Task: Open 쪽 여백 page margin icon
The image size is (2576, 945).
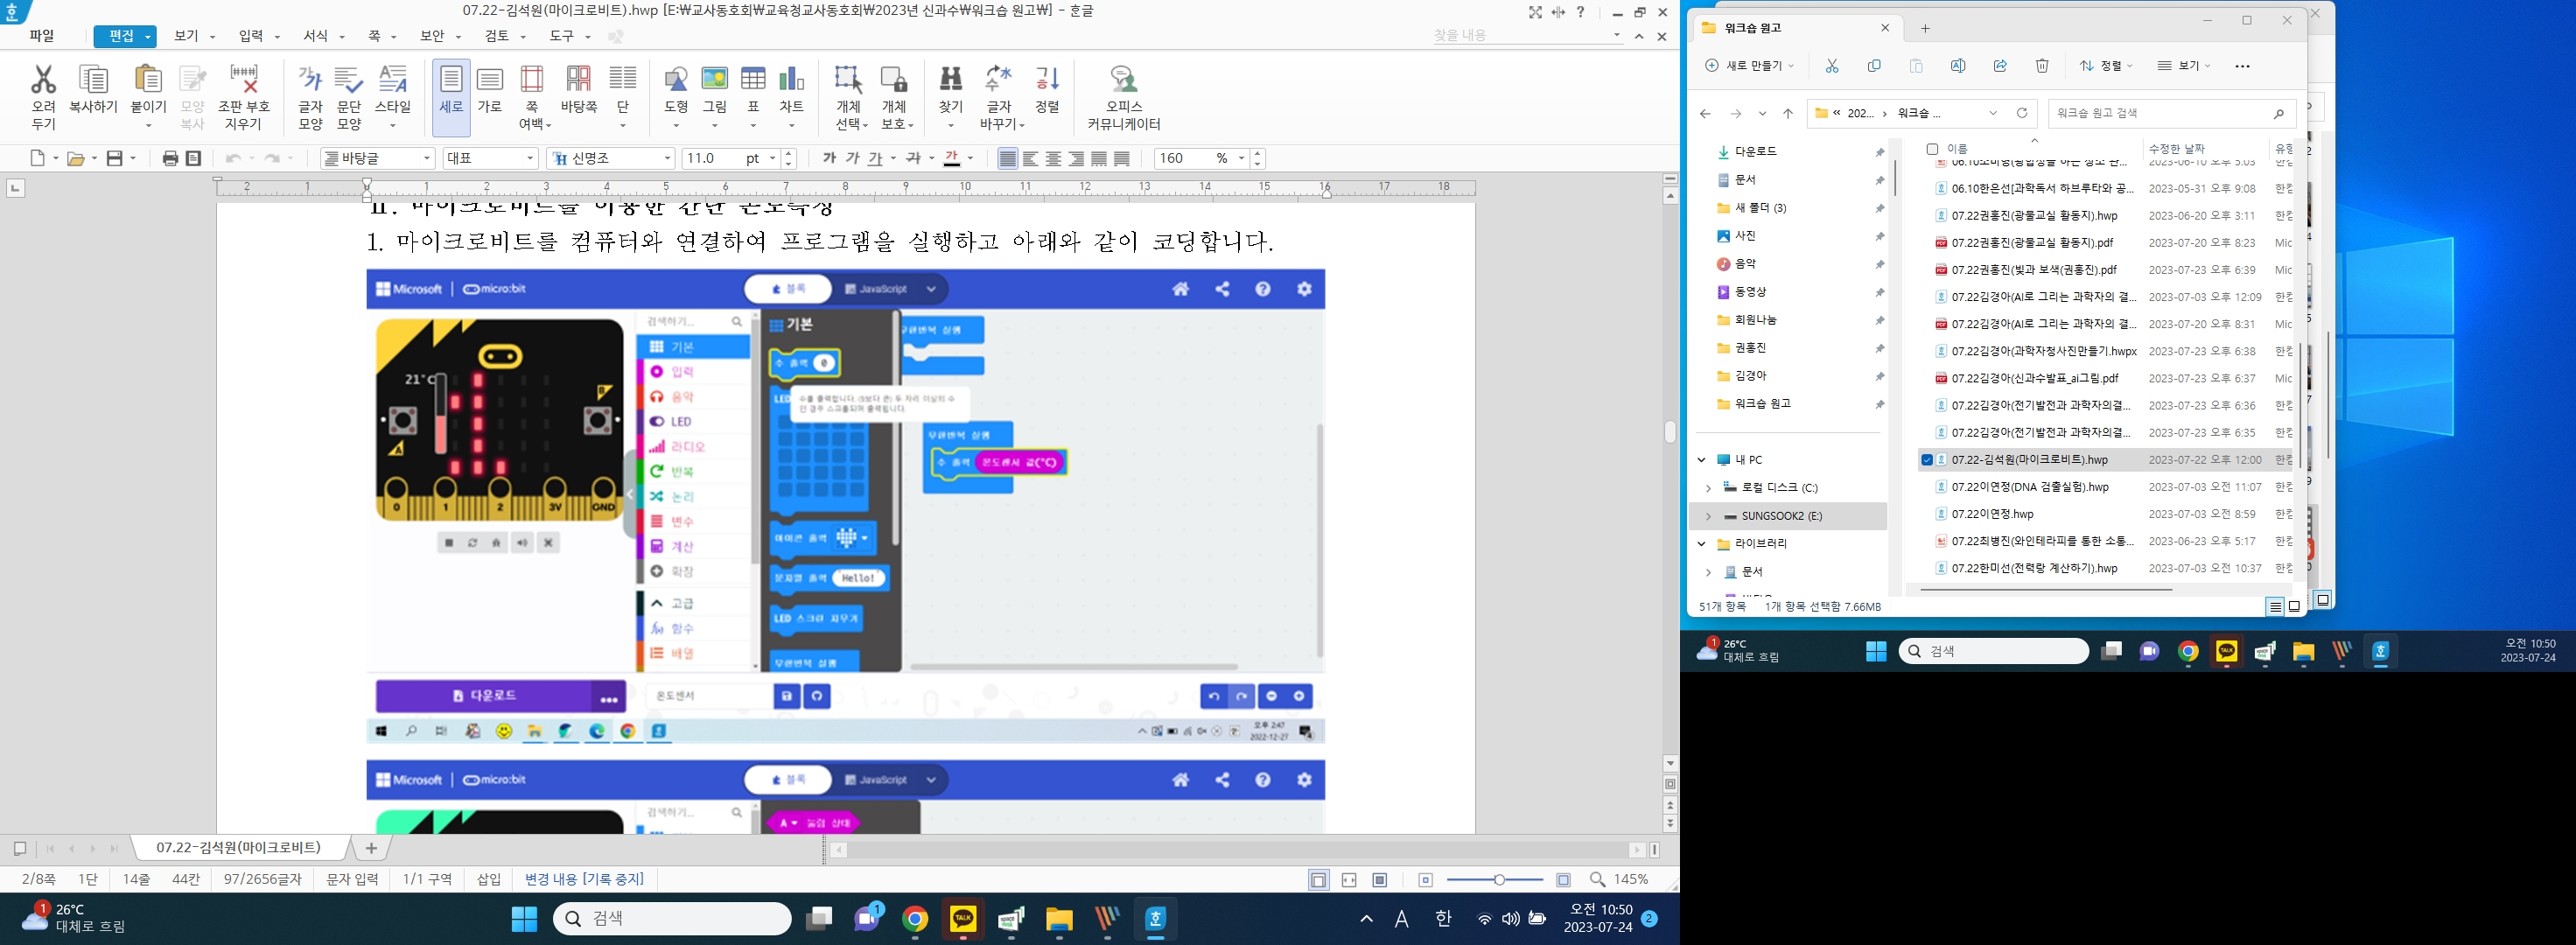Action: pos(532,80)
